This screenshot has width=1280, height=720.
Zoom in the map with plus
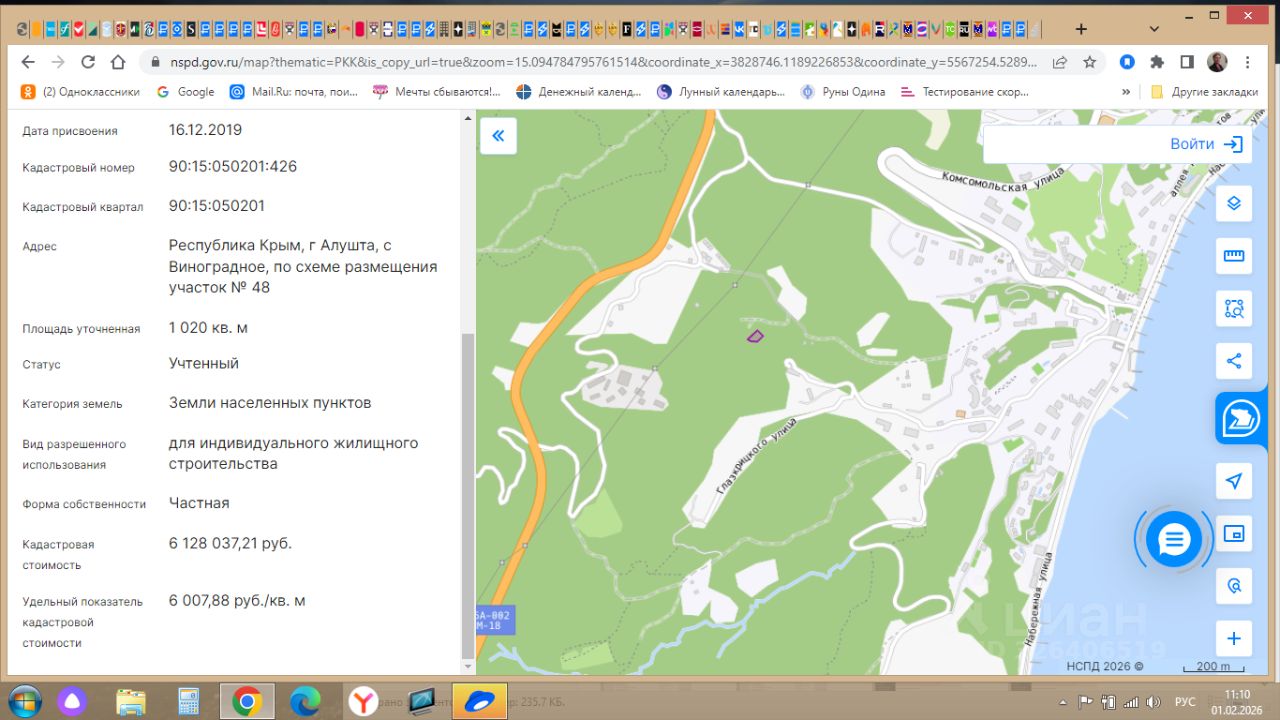(x=1234, y=639)
